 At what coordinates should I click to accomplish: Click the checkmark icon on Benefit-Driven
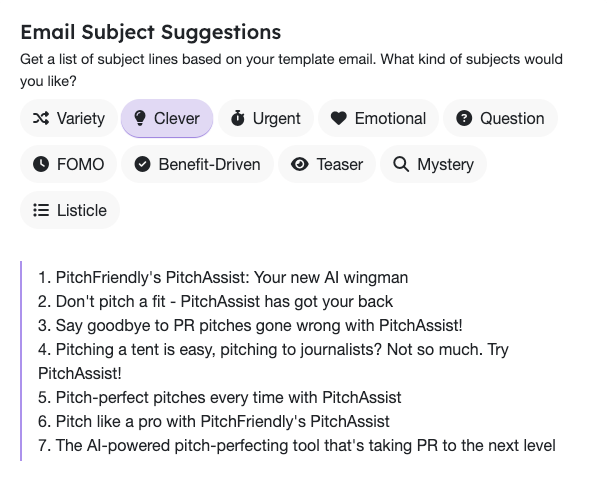point(142,164)
